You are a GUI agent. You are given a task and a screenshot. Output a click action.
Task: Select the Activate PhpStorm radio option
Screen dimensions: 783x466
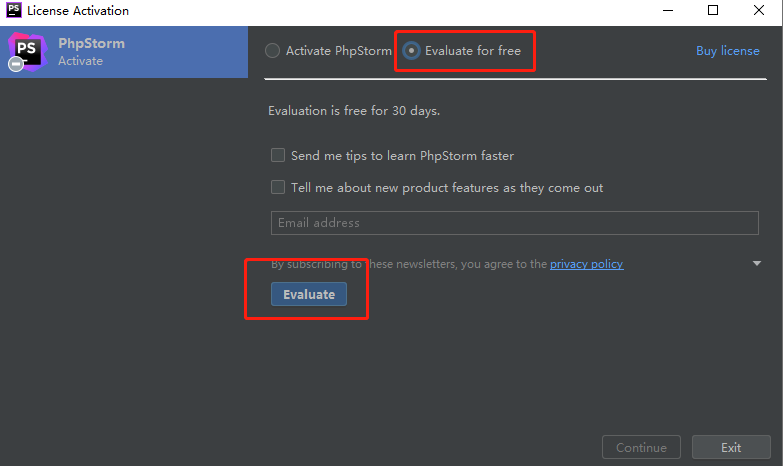273,51
